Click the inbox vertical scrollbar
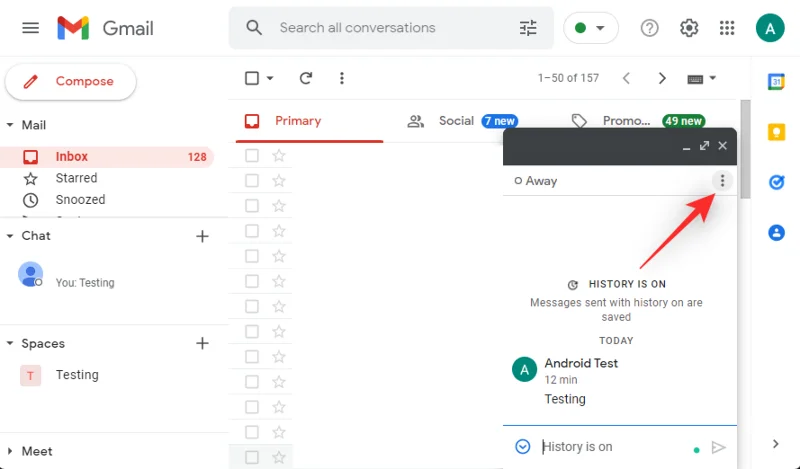This screenshot has width=800, height=469. [x=745, y=150]
